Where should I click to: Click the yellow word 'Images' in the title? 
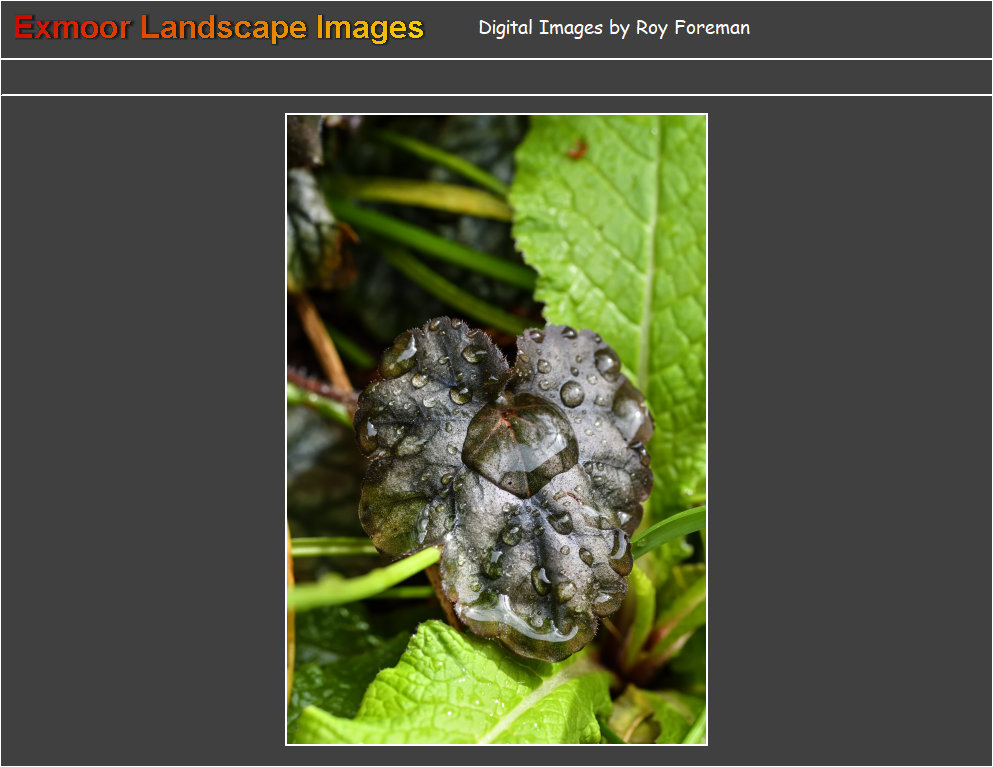point(369,28)
